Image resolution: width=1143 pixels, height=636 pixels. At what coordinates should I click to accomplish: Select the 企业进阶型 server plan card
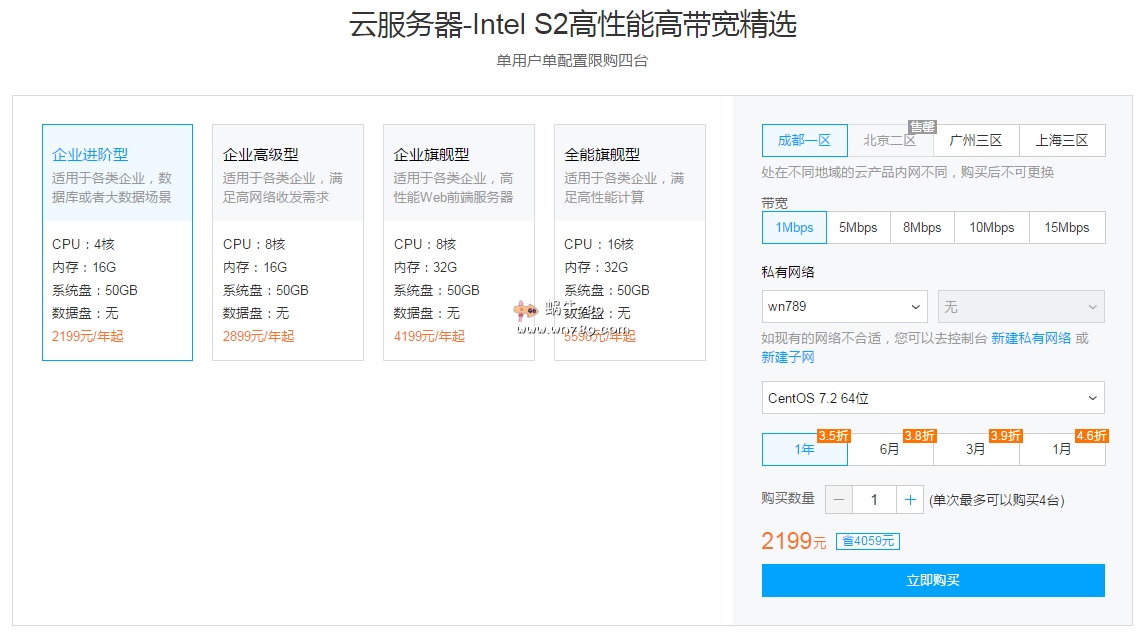117,242
